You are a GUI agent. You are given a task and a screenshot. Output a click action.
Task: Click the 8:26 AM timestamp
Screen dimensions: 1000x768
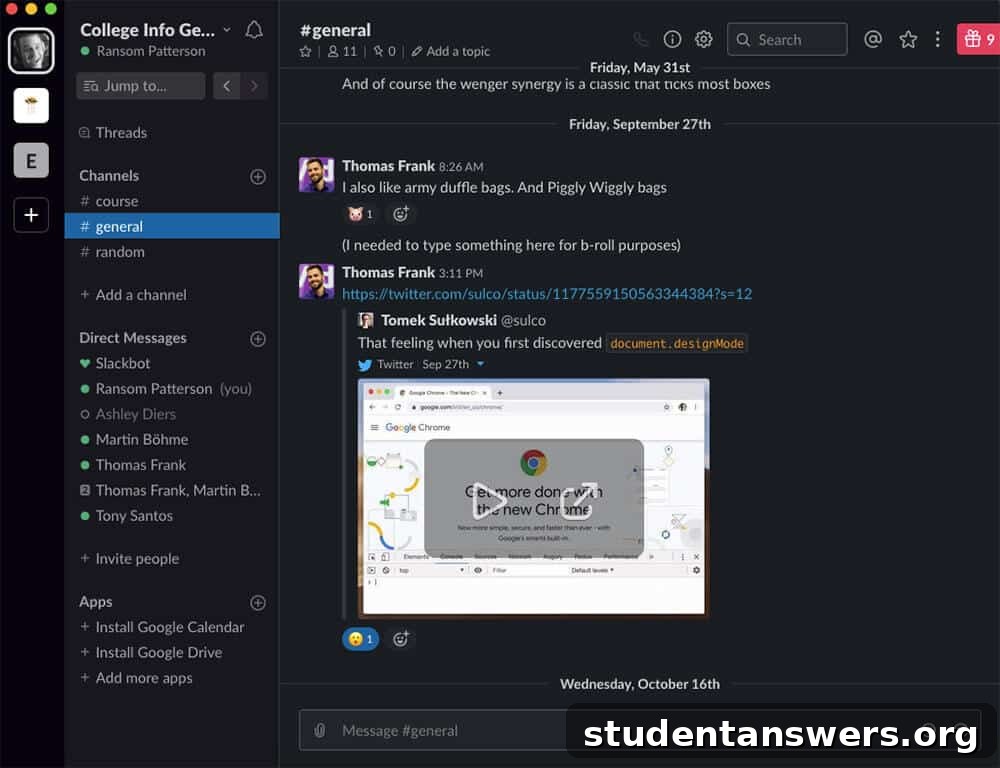point(461,167)
